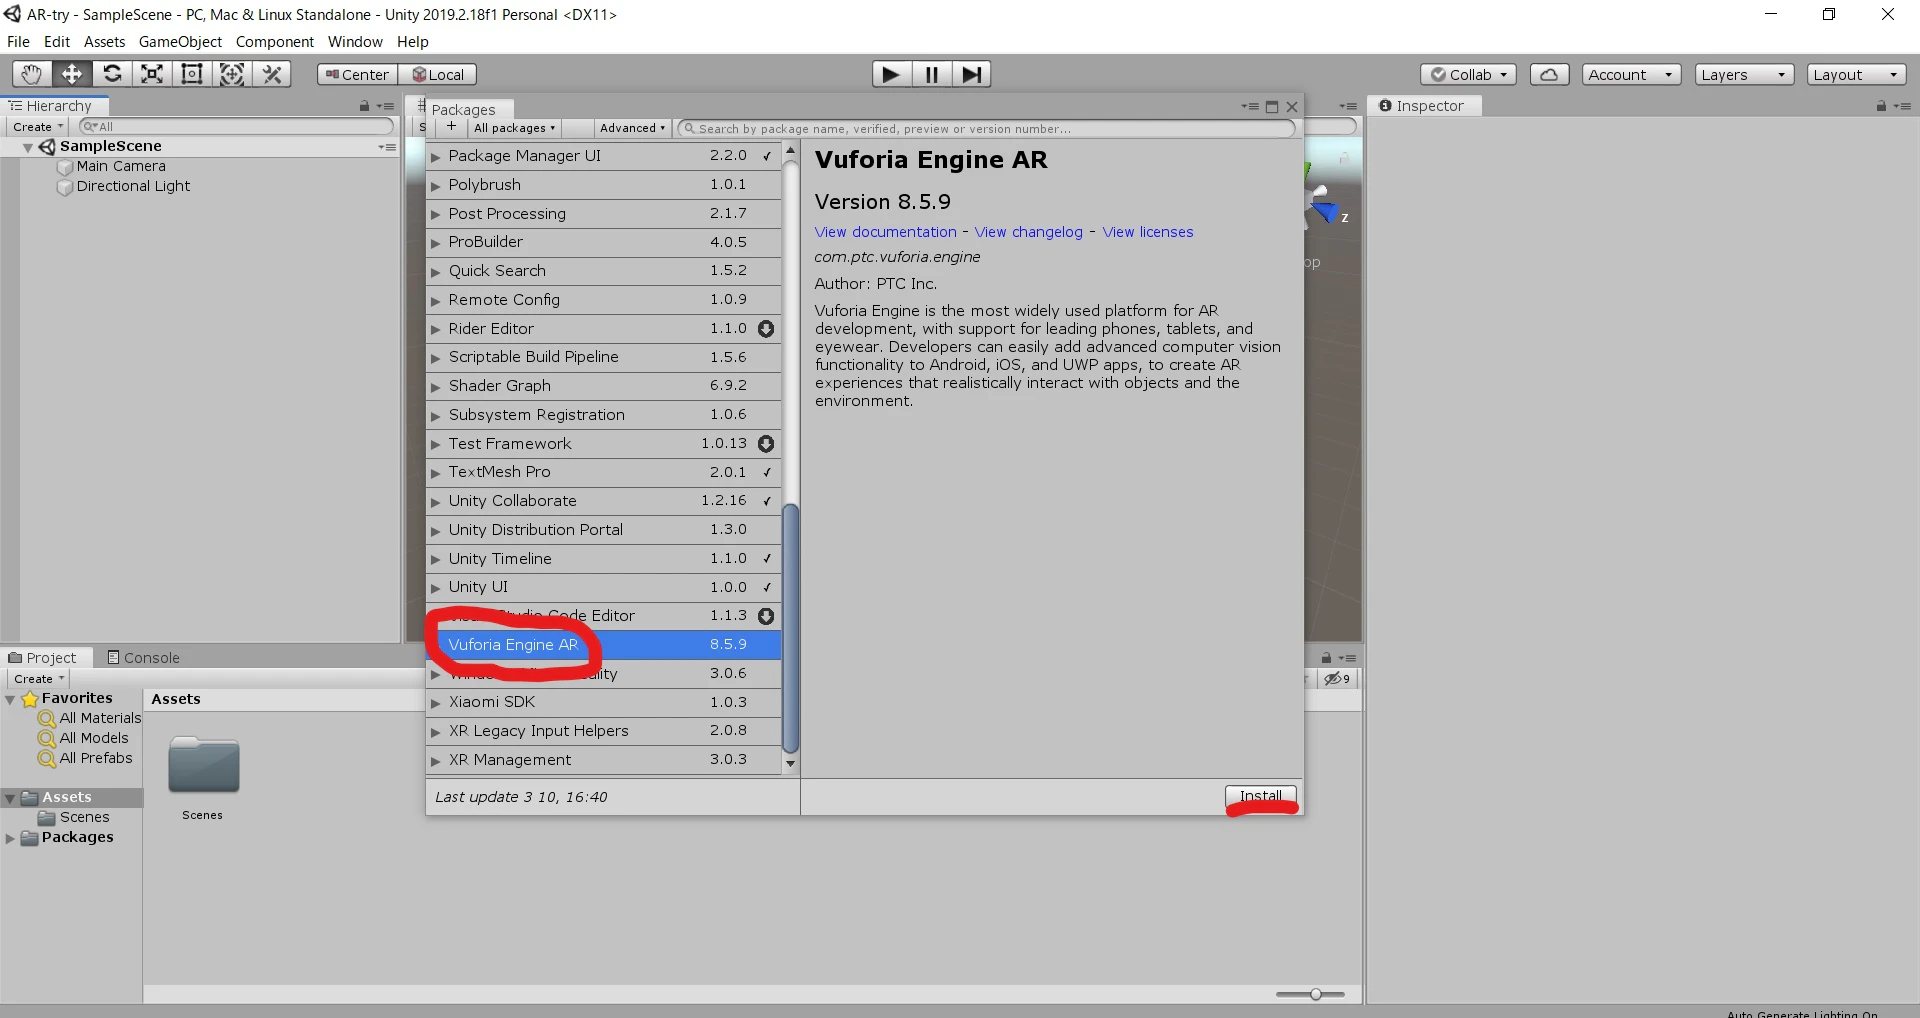Image resolution: width=1920 pixels, height=1018 pixels.
Task: Select Main Camera in Hierarchy
Action: 121,167
